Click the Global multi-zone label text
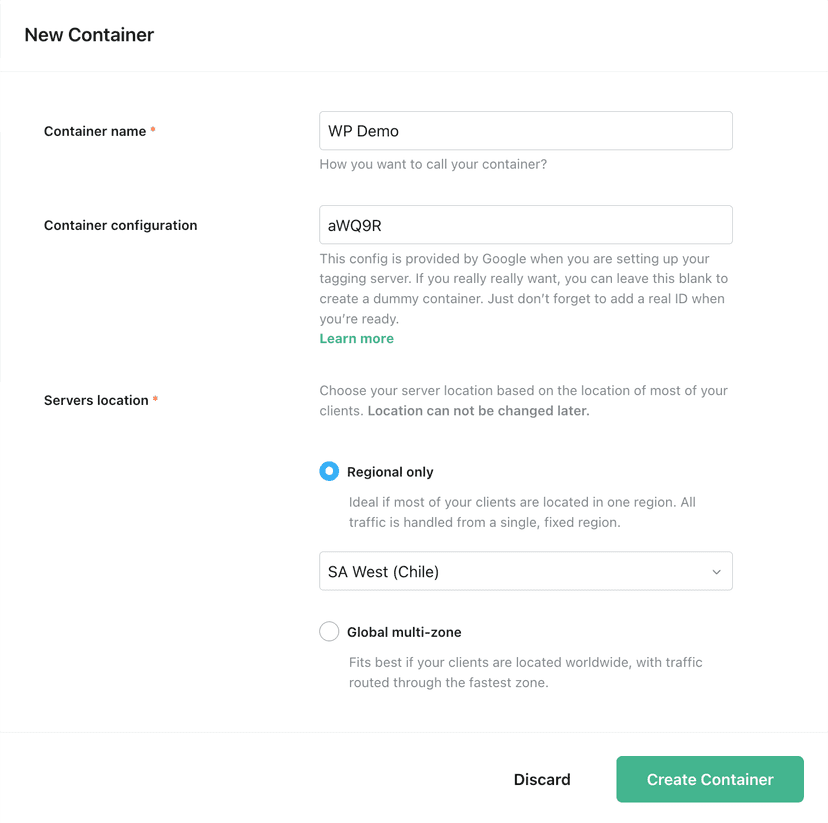This screenshot has width=828, height=823. [404, 631]
